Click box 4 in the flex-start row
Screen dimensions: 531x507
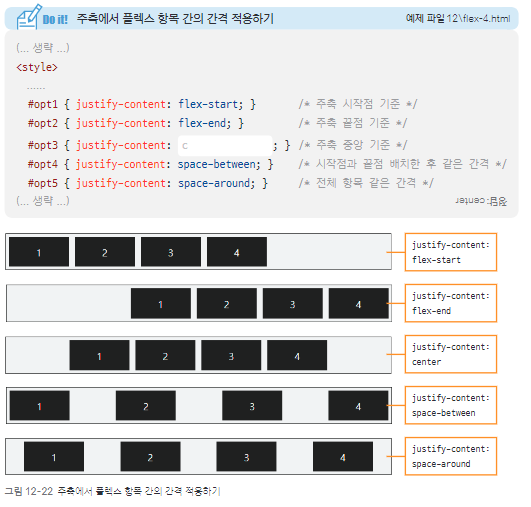click(x=237, y=252)
